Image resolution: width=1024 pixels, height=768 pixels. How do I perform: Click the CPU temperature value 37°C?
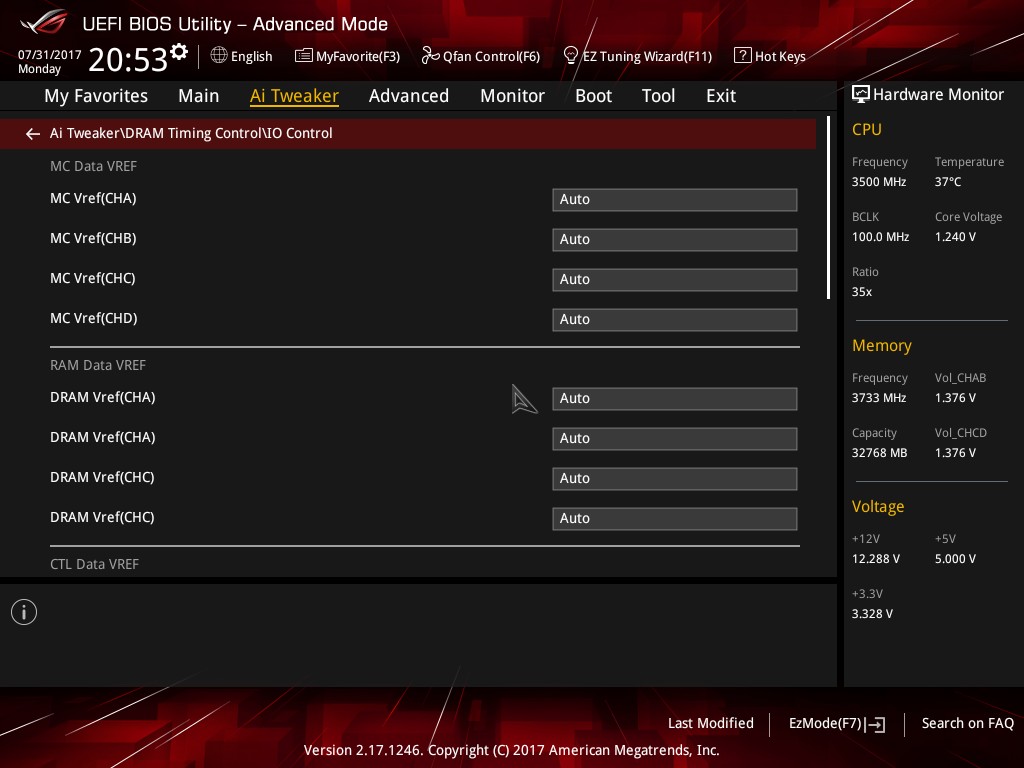(948, 182)
